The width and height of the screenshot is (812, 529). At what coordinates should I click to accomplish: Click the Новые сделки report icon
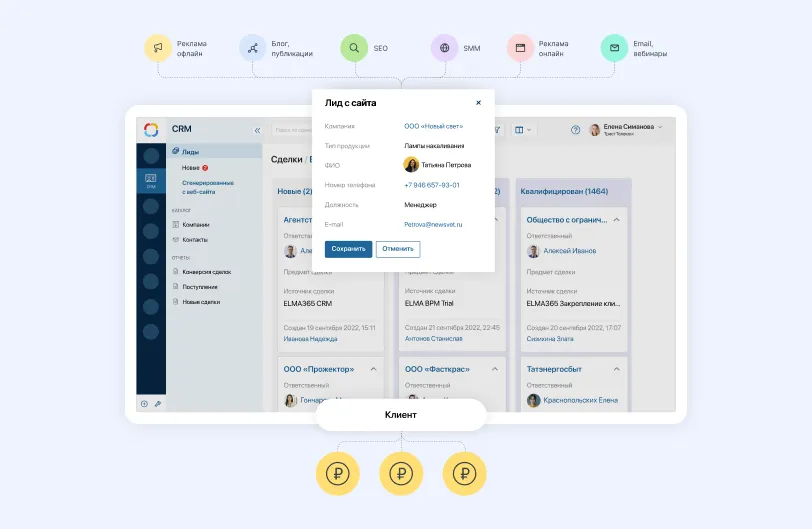tap(176, 301)
